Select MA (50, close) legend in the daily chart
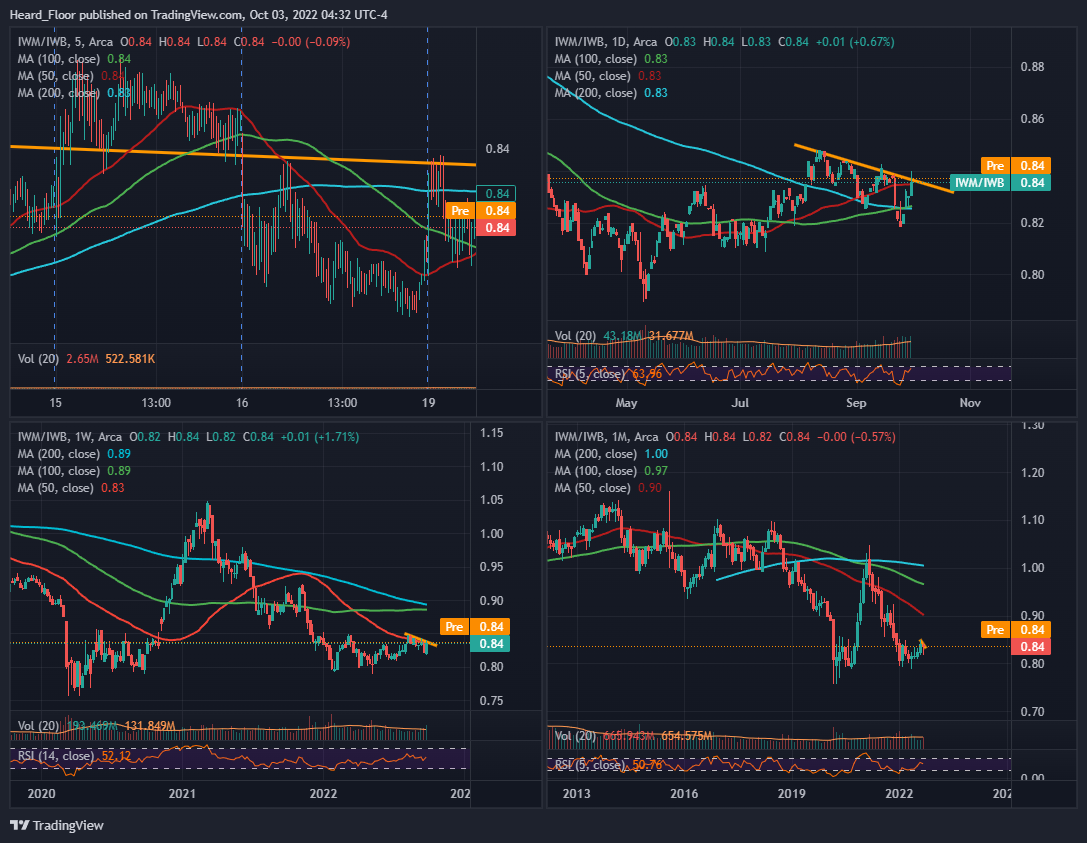The width and height of the screenshot is (1087, 843). point(608,76)
